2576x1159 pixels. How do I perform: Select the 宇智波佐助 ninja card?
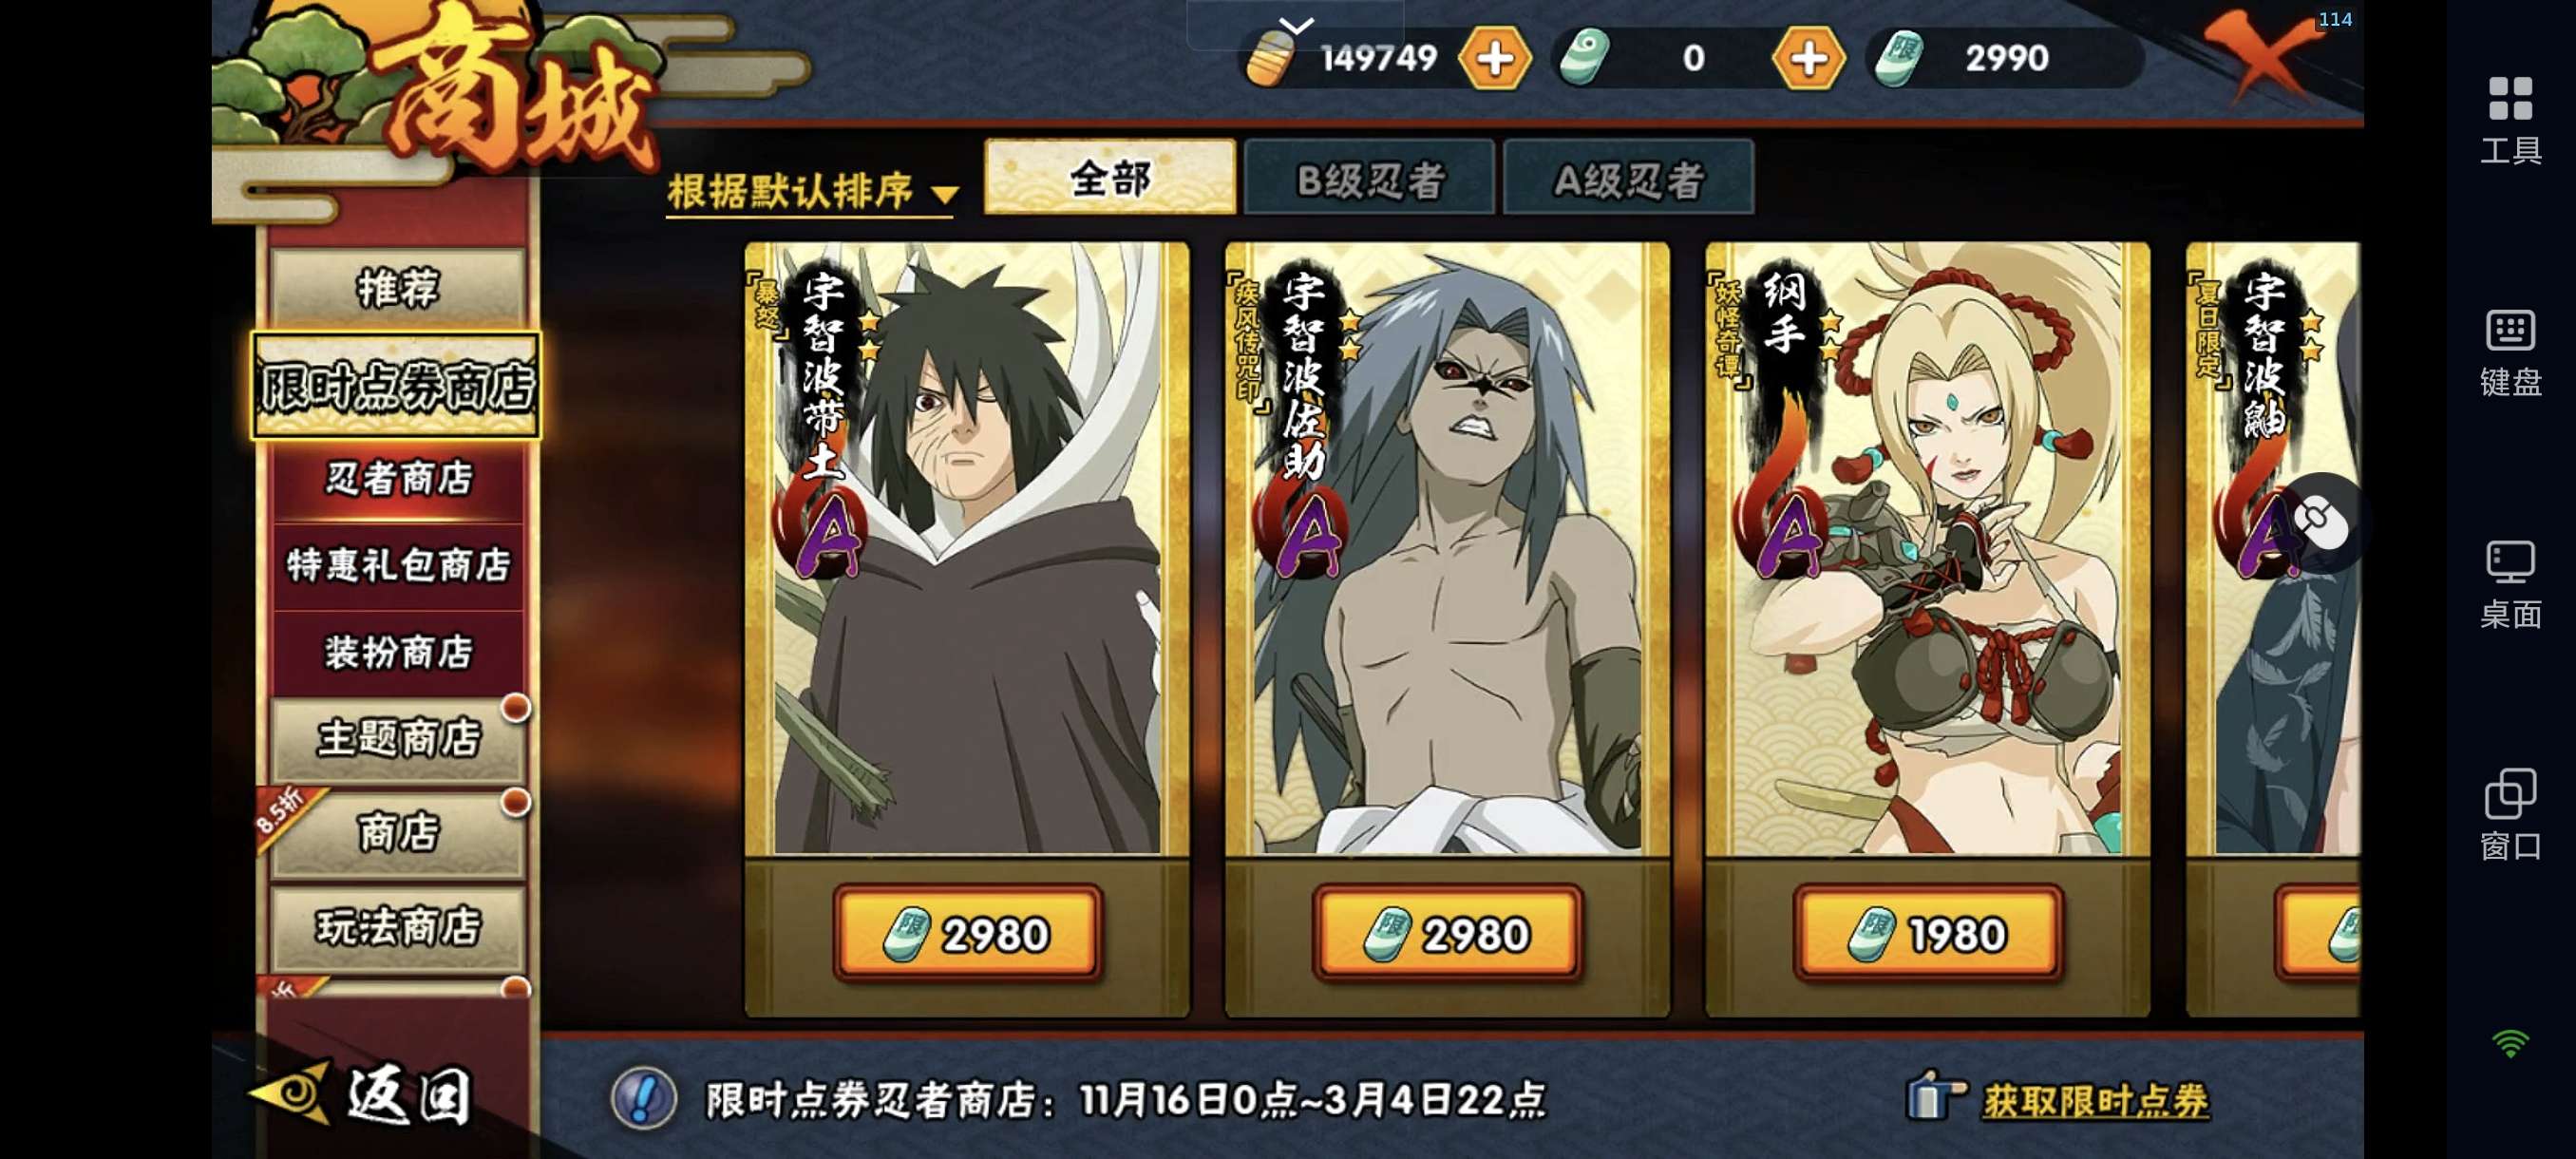(1447, 550)
